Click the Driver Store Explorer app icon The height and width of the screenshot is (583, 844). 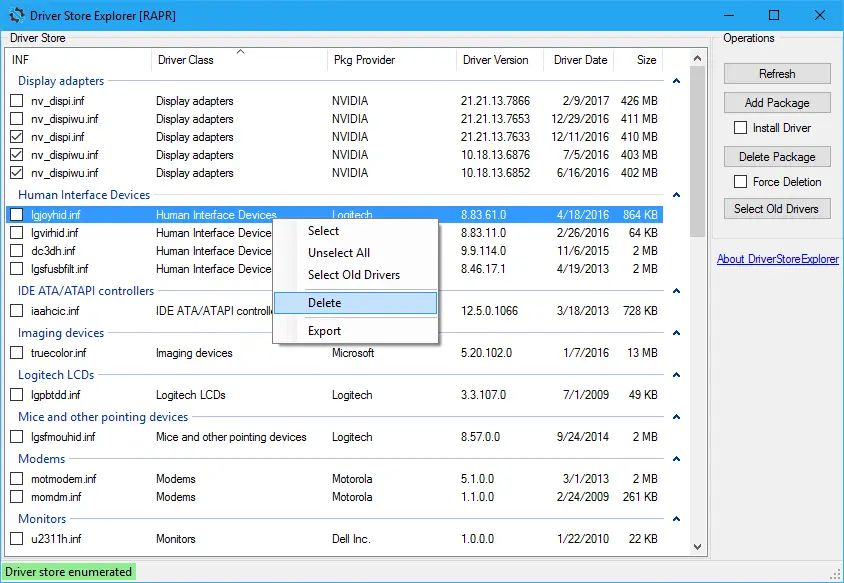17,15
